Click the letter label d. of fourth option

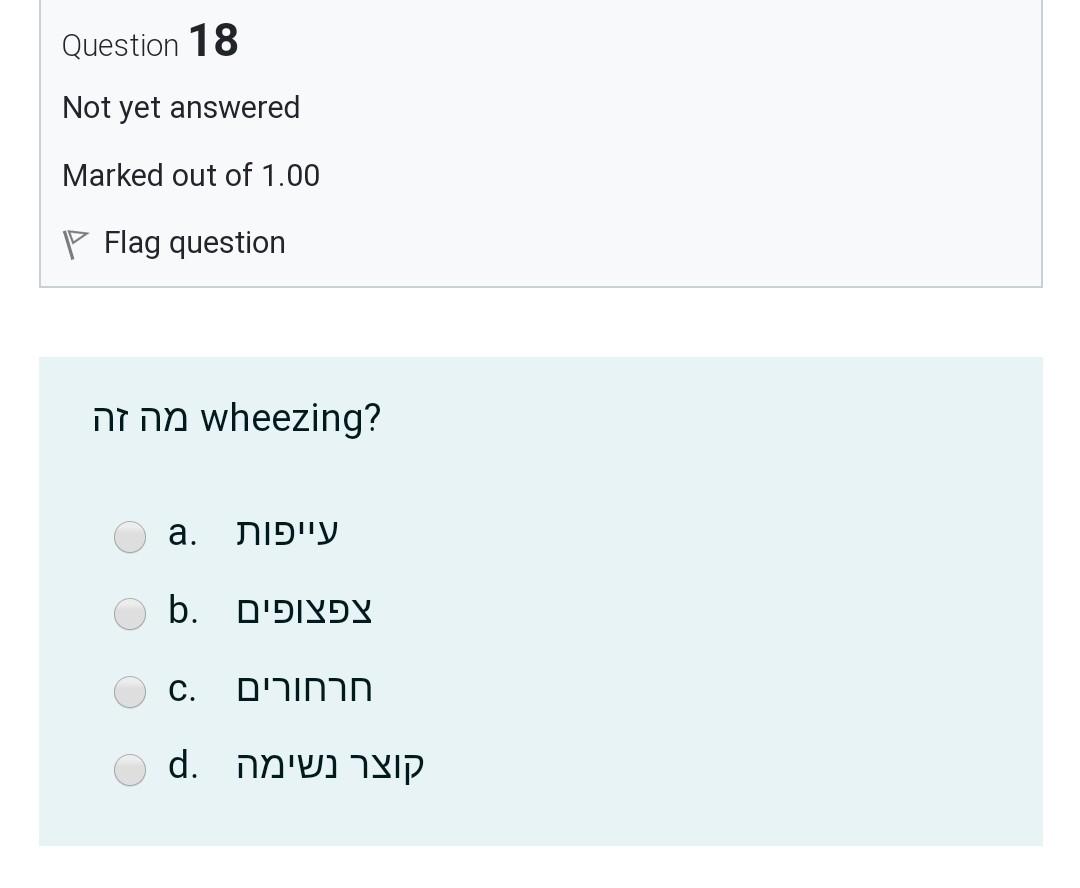click(x=183, y=766)
